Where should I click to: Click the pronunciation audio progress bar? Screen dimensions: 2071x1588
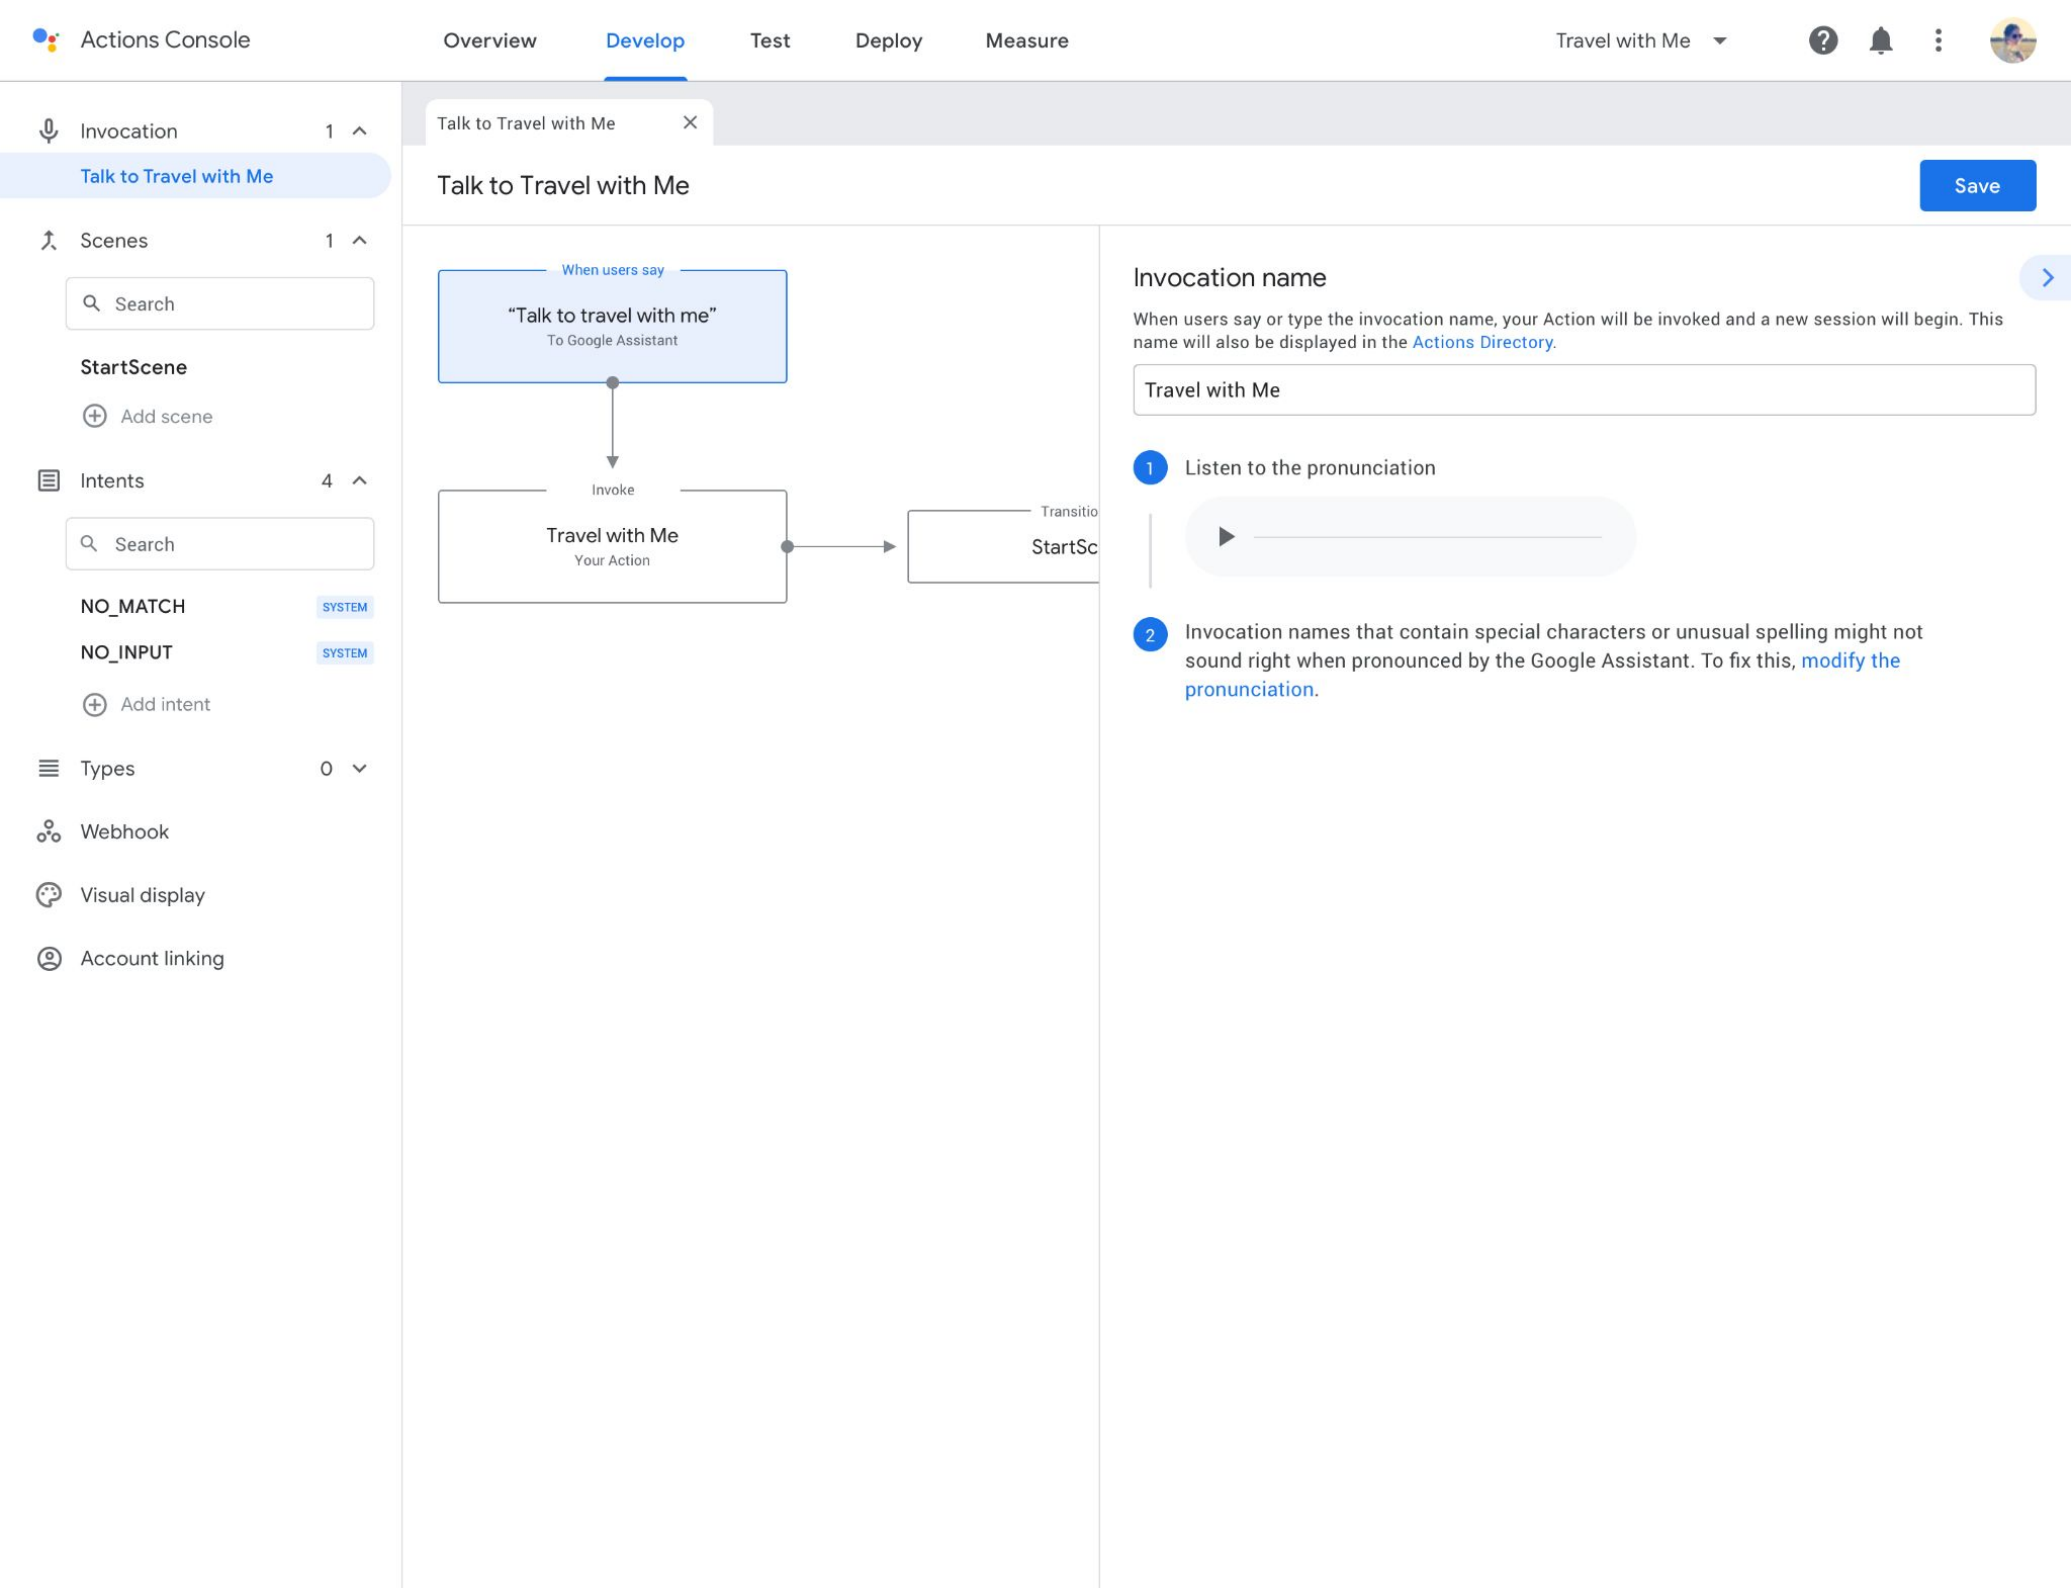click(1426, 537)
